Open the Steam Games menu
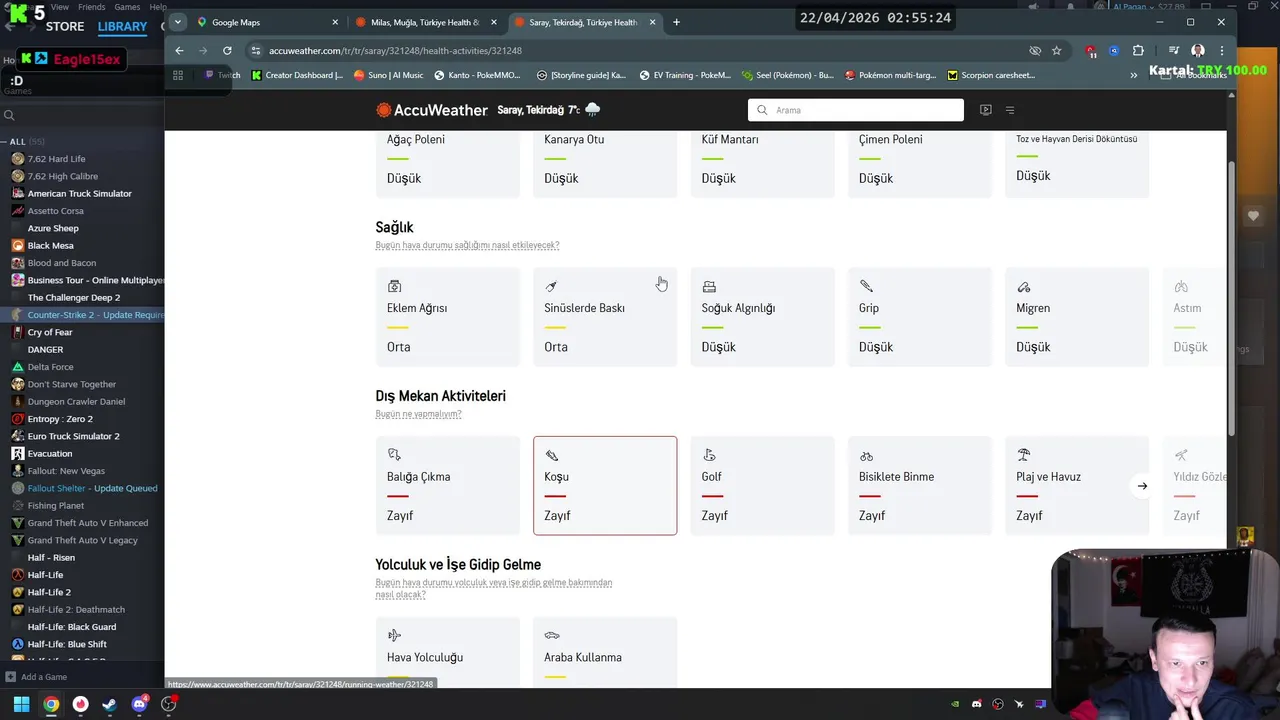Screen dimensions: 1280x720 [127, 7]
